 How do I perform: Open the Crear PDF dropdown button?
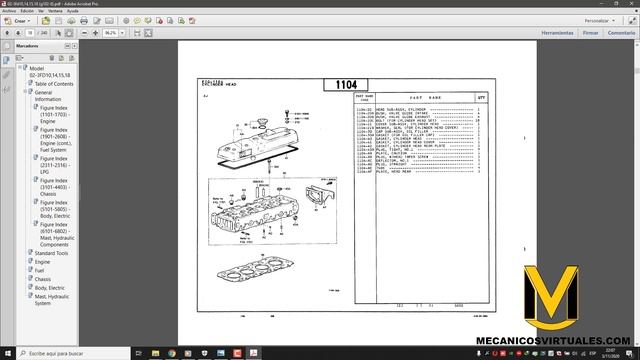(x=17, y=21)
